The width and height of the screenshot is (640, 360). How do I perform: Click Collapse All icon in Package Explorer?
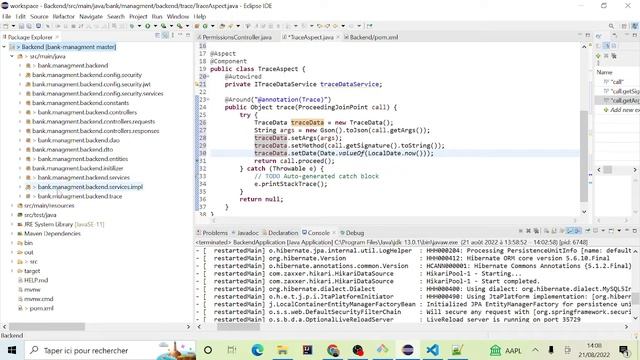click(x=158, y=36)
